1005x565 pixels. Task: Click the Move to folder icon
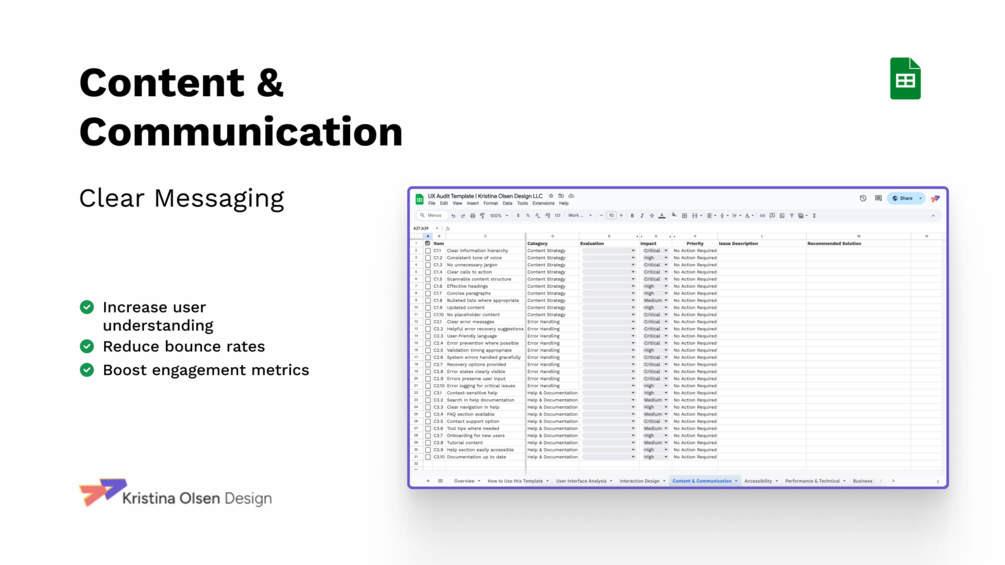(561, 196)
